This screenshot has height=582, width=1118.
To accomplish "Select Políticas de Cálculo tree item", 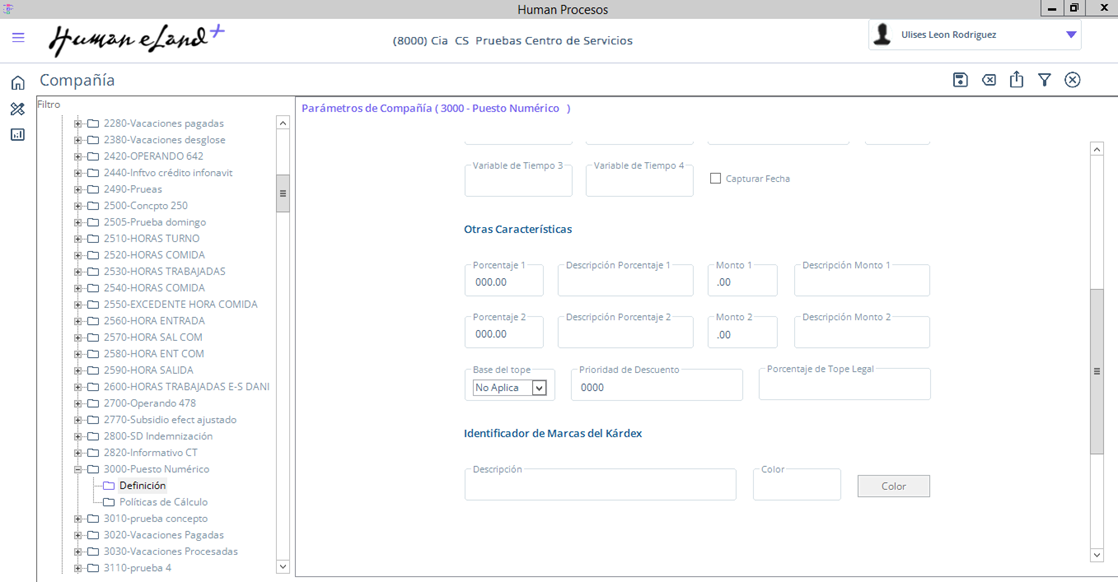I will pos(163,502).
